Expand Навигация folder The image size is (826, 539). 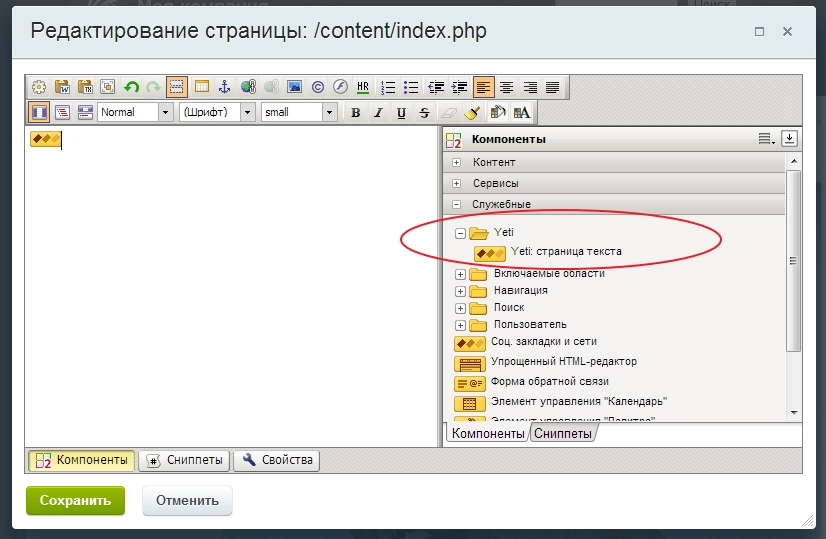tap(460, 291)
